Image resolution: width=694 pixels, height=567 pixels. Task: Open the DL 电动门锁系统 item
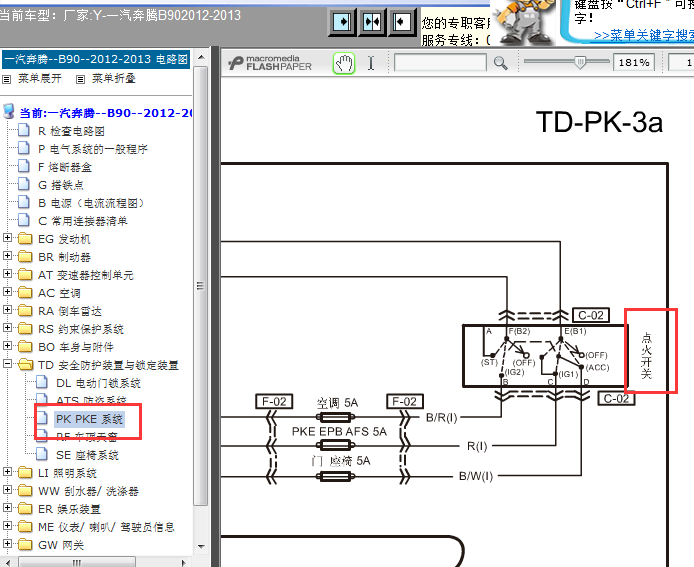tap(98, 383)
